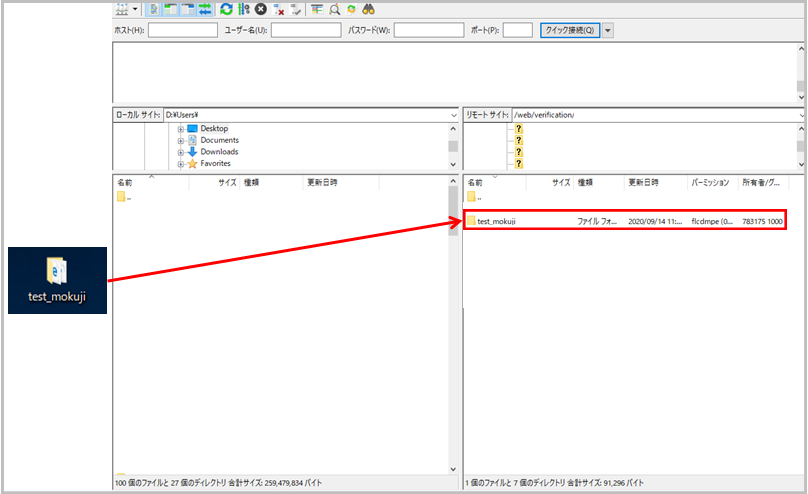Open directory listing filters icon
Screen dimensions: 808x494
coord(317,9)
